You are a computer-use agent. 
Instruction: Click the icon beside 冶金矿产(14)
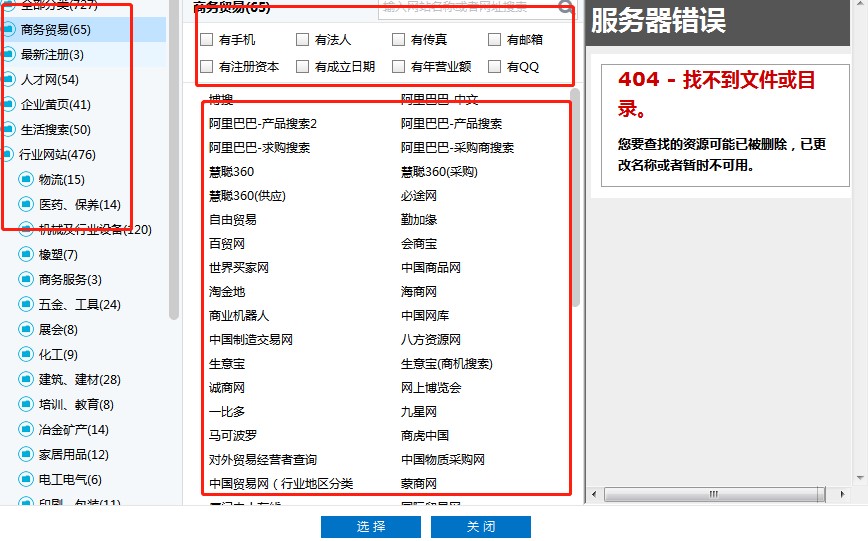[26, 429]
